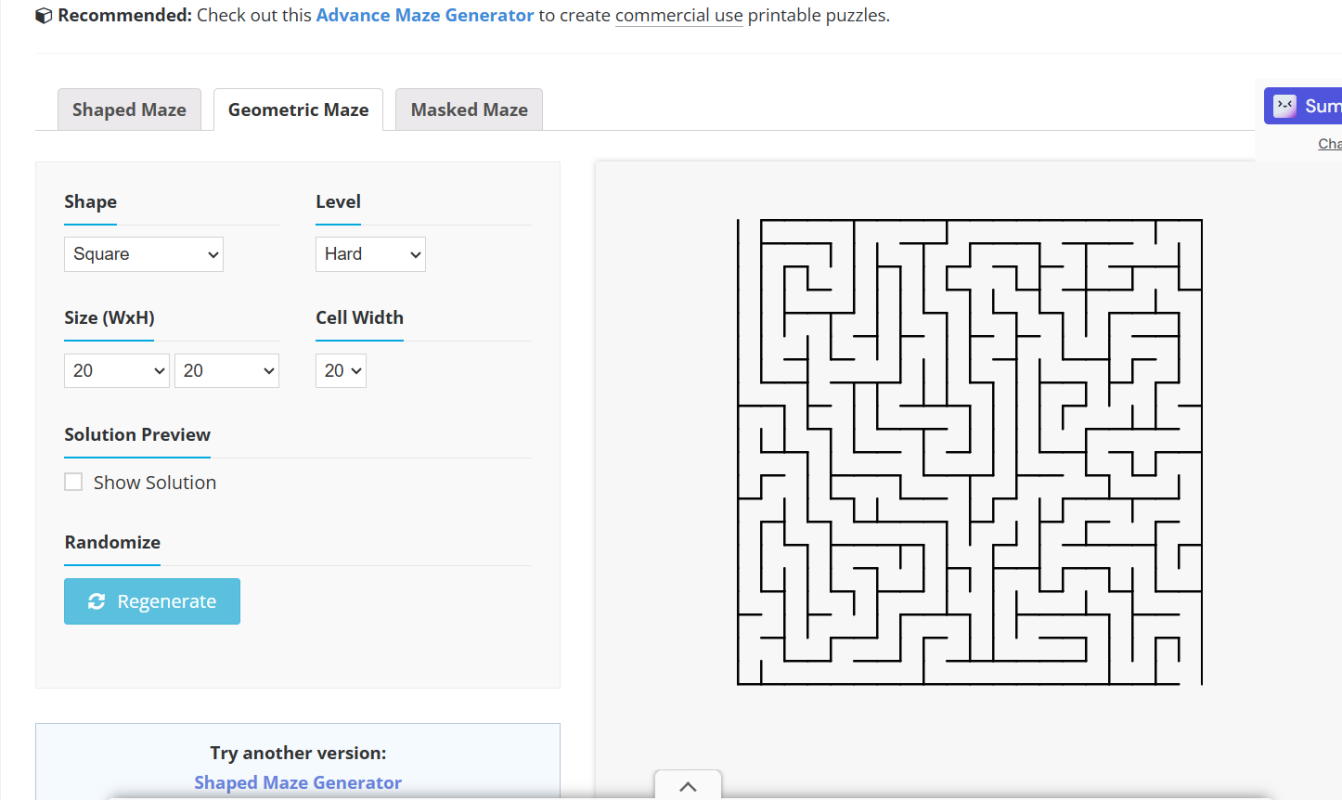The height and width of the screenshot is (800, 1342).
Task: Select the Geometric Maze tab
Action: click(x=298, y=110)
